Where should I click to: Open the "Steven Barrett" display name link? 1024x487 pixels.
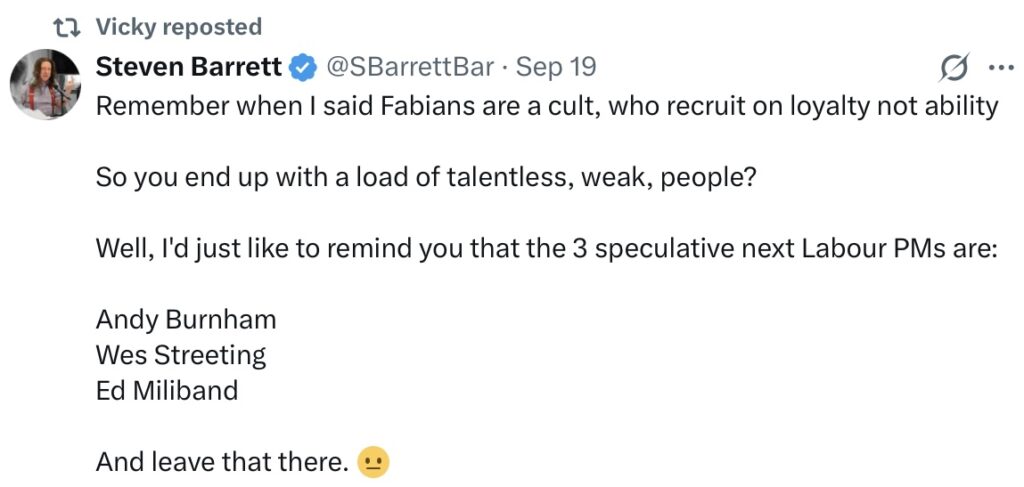tap(190, 68)
